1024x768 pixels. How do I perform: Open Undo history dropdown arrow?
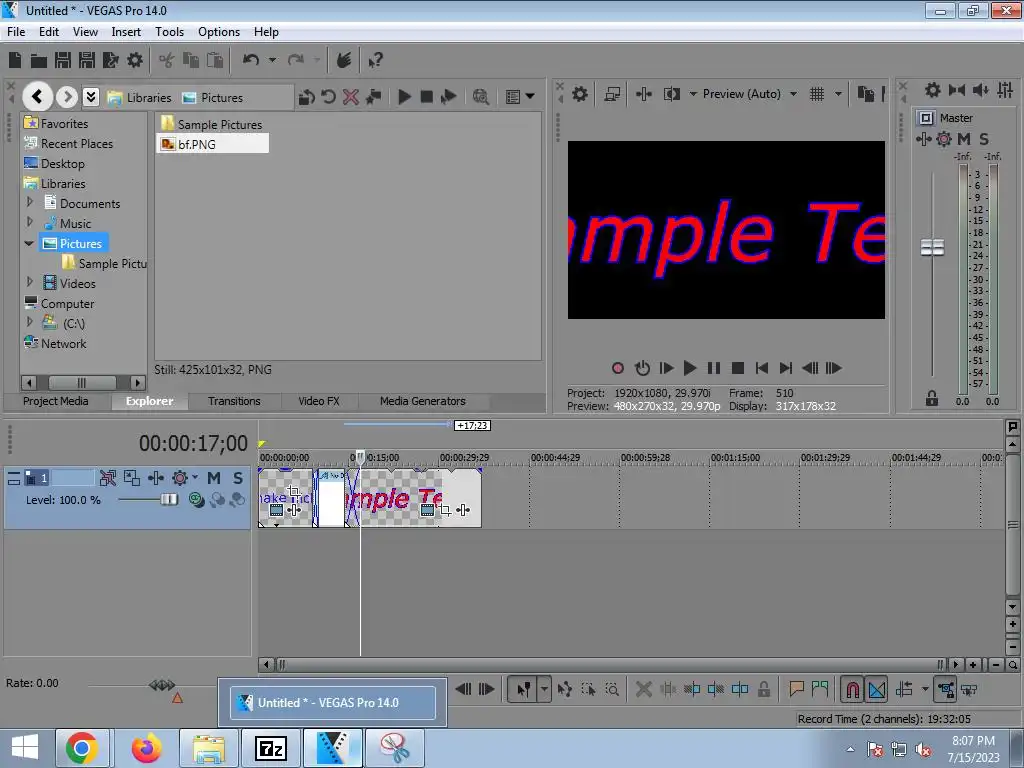[272, 60]
